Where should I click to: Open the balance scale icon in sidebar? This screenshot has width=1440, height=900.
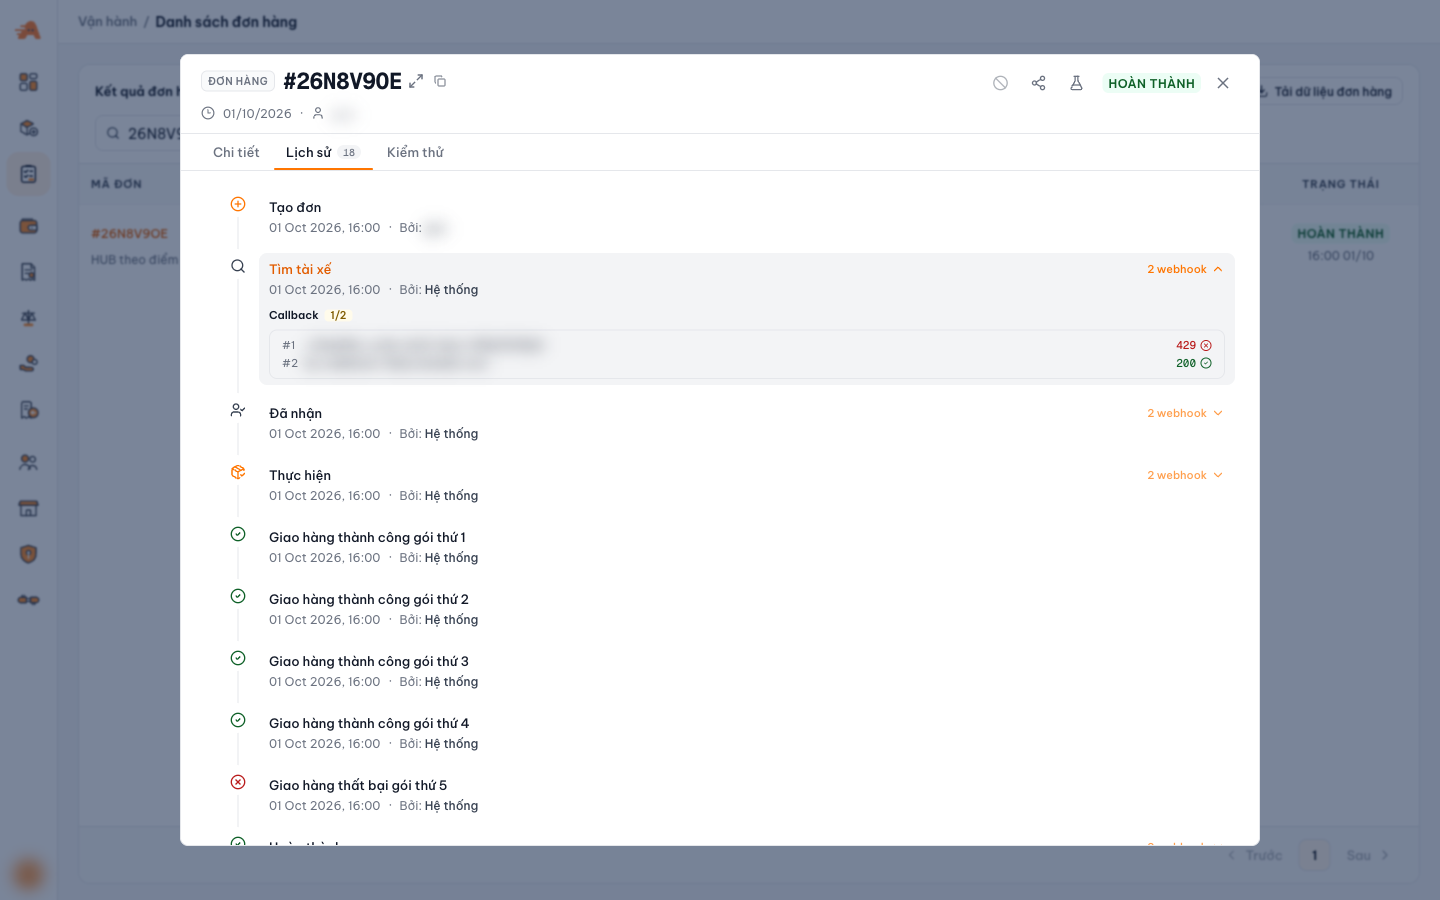pyautogui.click(x=28, y=318)
